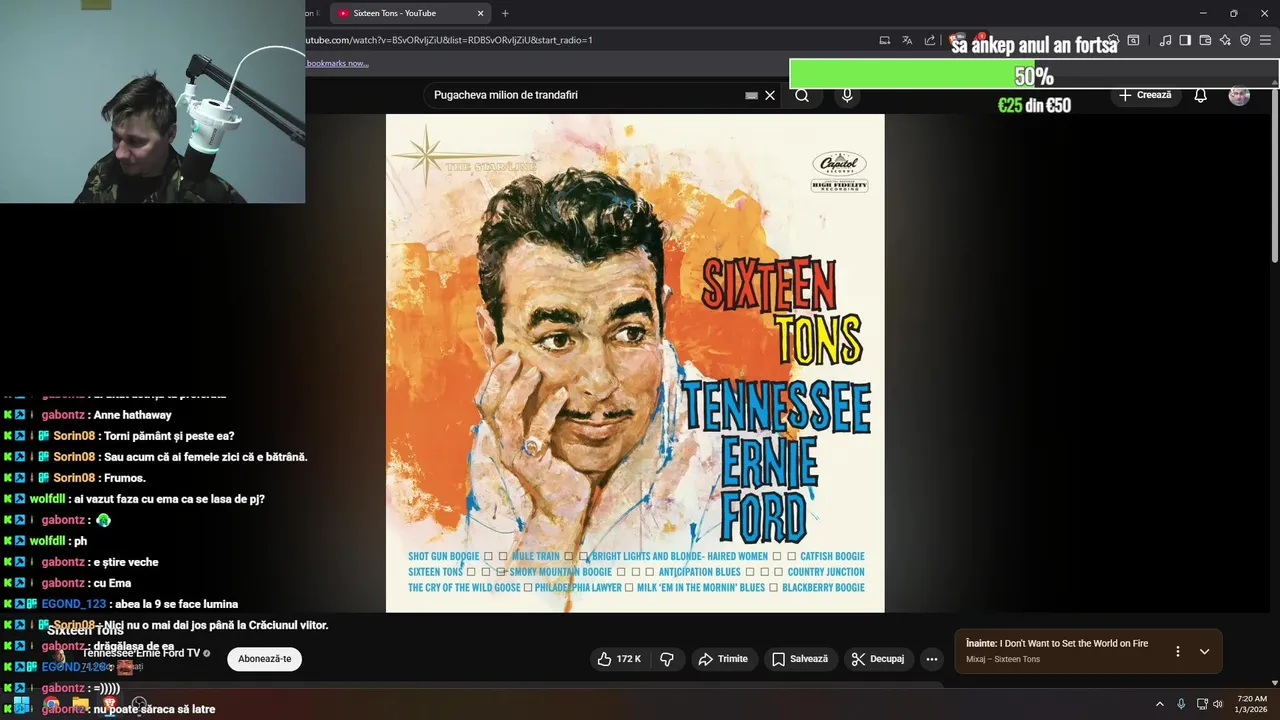Click chat message 'Torni pământ și peste ea?'
Screen dimensions: 1280x720
pos(169,436)
